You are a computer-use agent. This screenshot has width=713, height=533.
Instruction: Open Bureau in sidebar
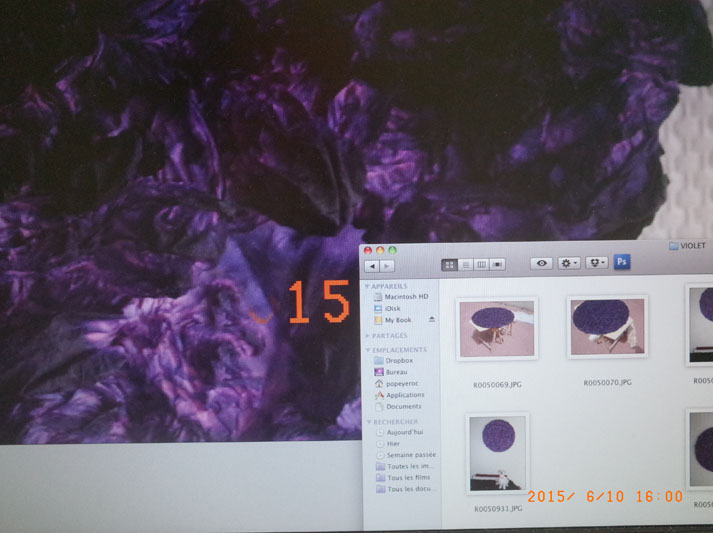tap(391, 372)
